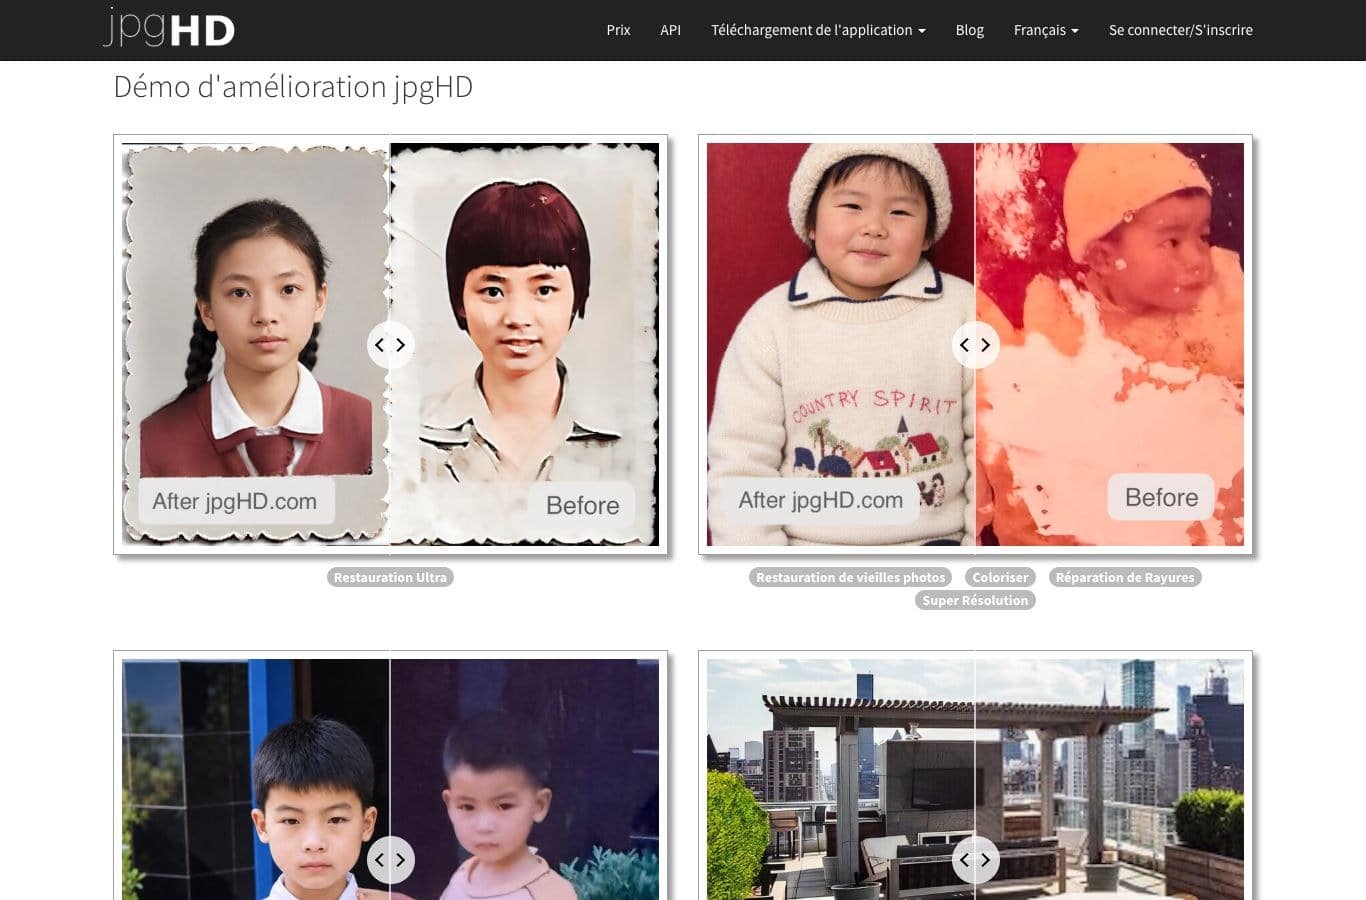Click the Démo d'amélioration jpgHD heading
Screen dimensions: 1366x900
pyautogui.click(x=293, y=87)
